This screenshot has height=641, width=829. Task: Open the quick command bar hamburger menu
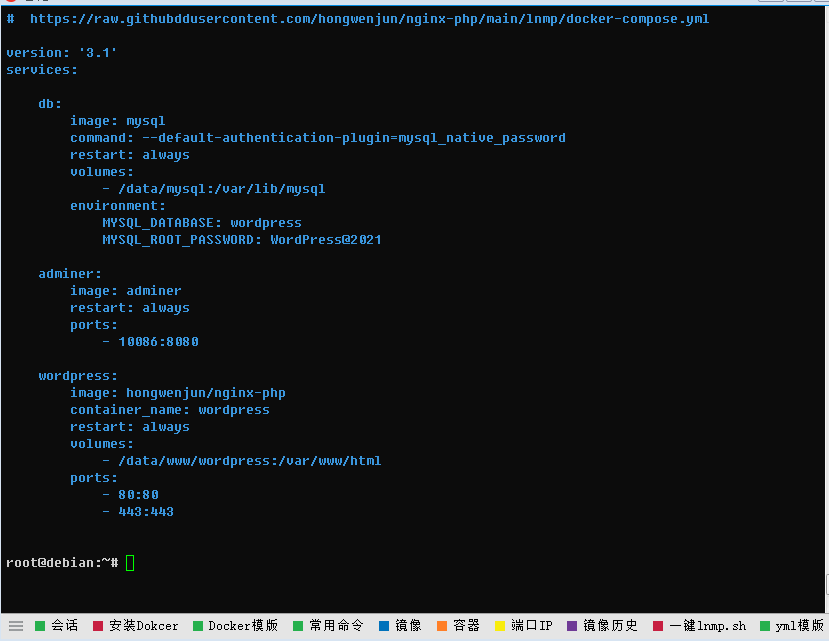tap(15, 626)
